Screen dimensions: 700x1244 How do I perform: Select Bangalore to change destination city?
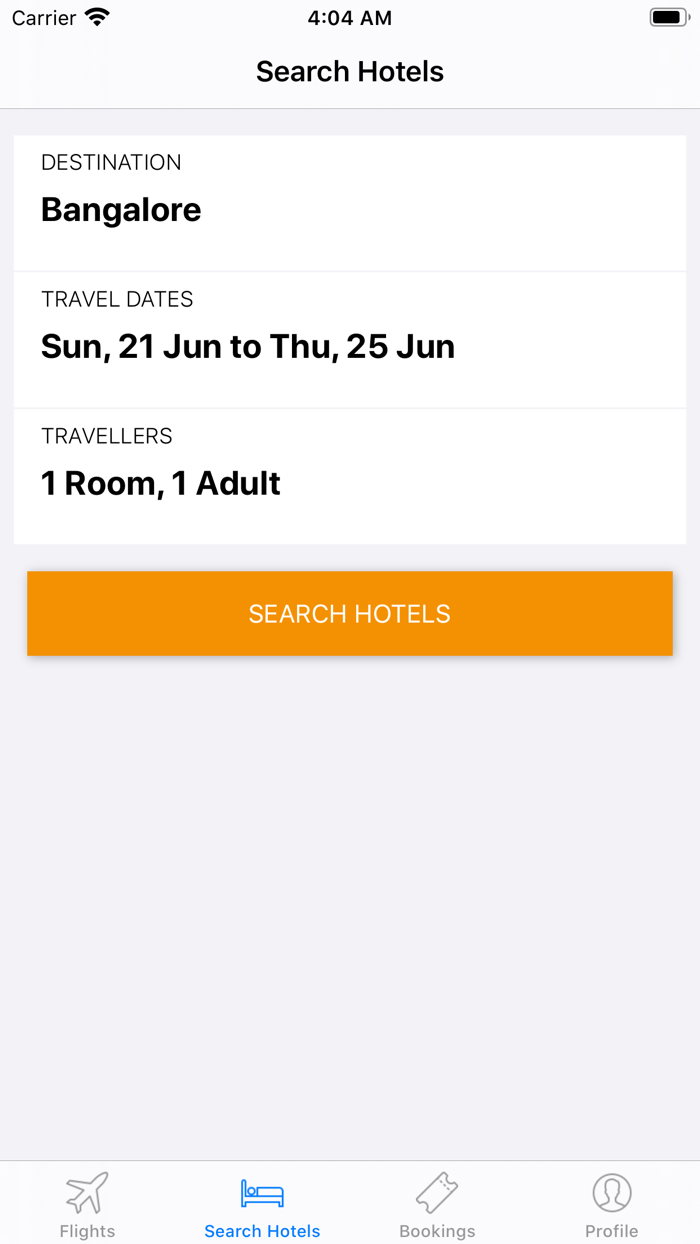point(120,210)
